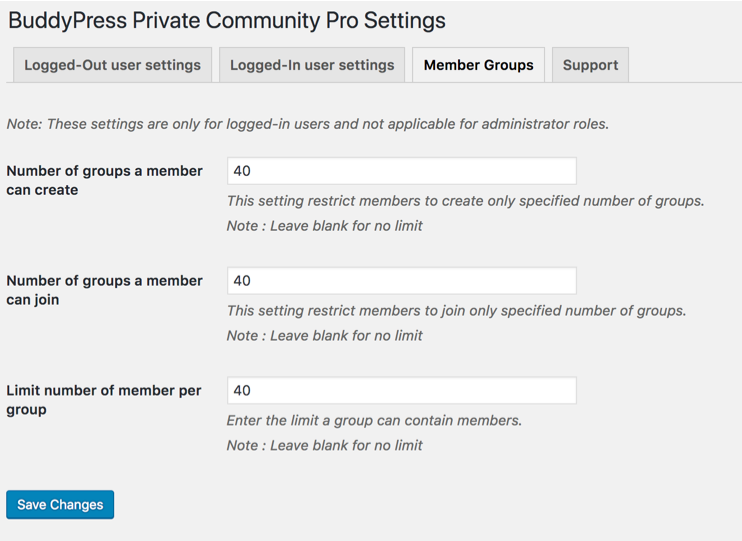Click the "Limit number of member per group" label
The height and width of the screenshot is (541, 742).
(104, 400)
